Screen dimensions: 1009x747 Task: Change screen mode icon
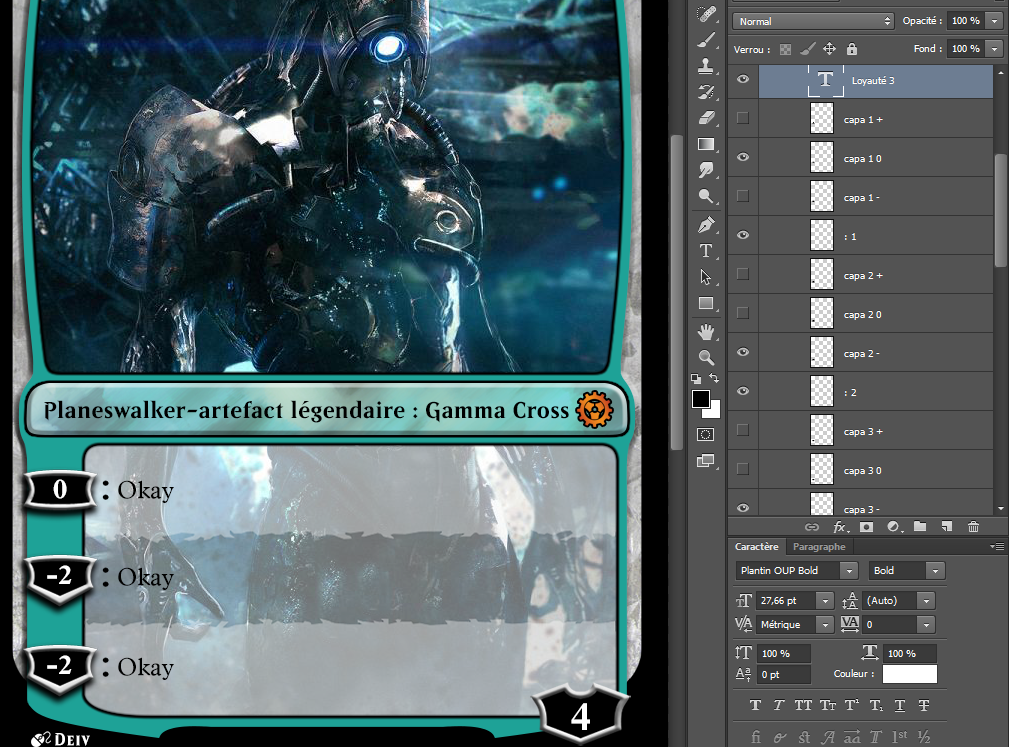[x=706, y=461]
